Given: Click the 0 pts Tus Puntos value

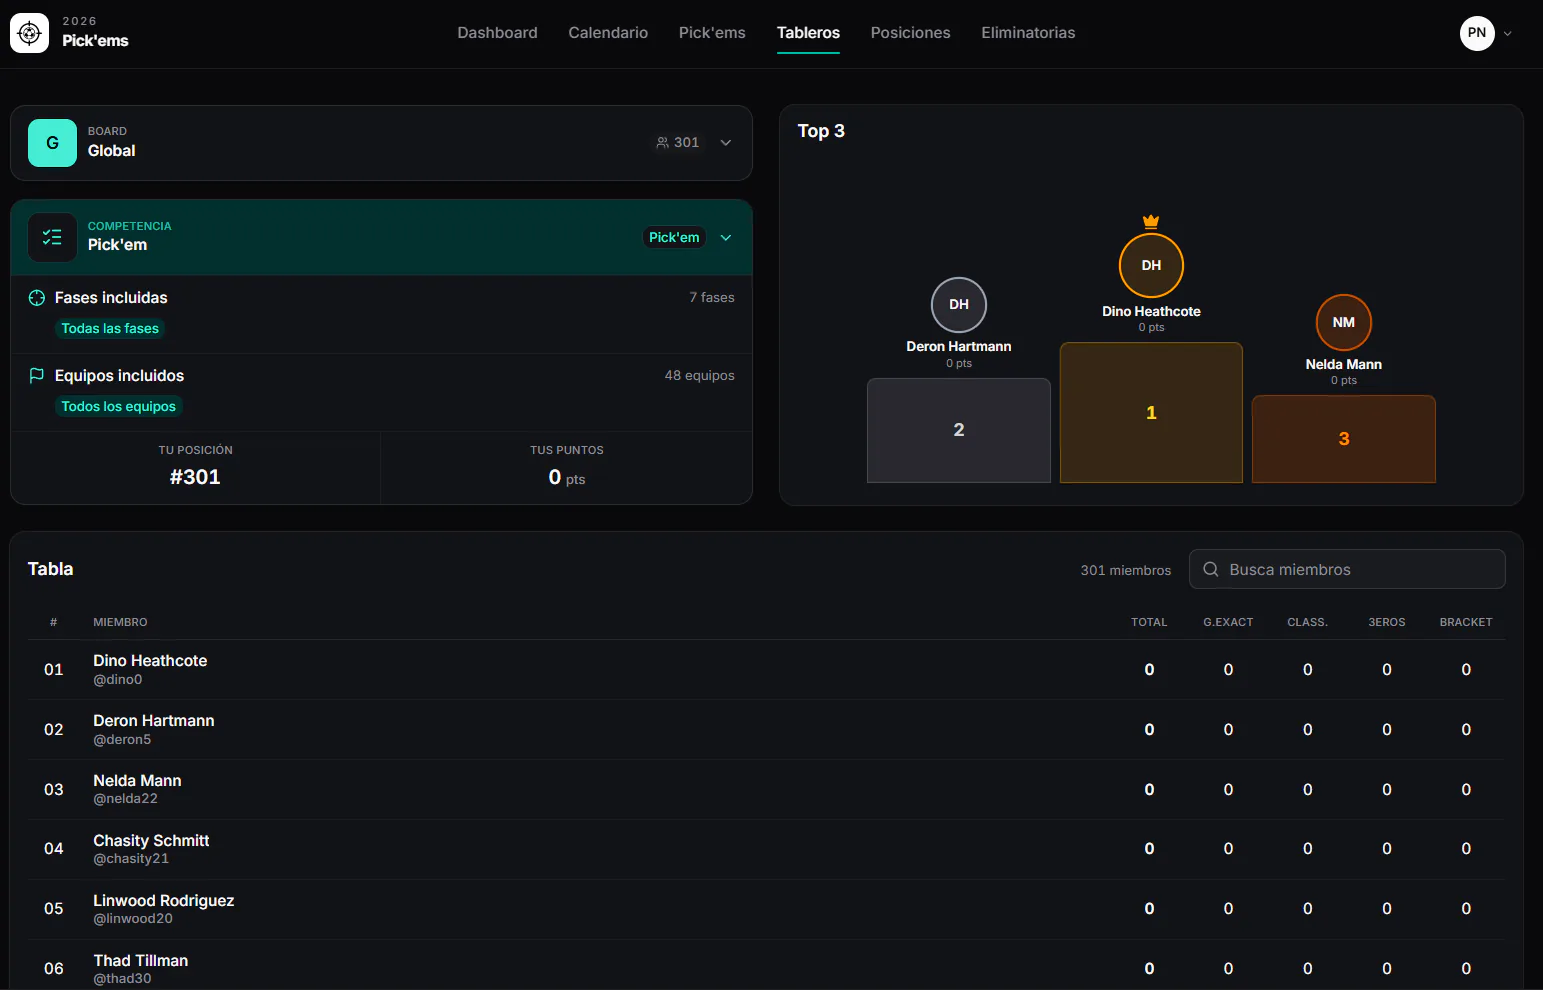Looking at the screenshot, I should (x=567, y=478).
